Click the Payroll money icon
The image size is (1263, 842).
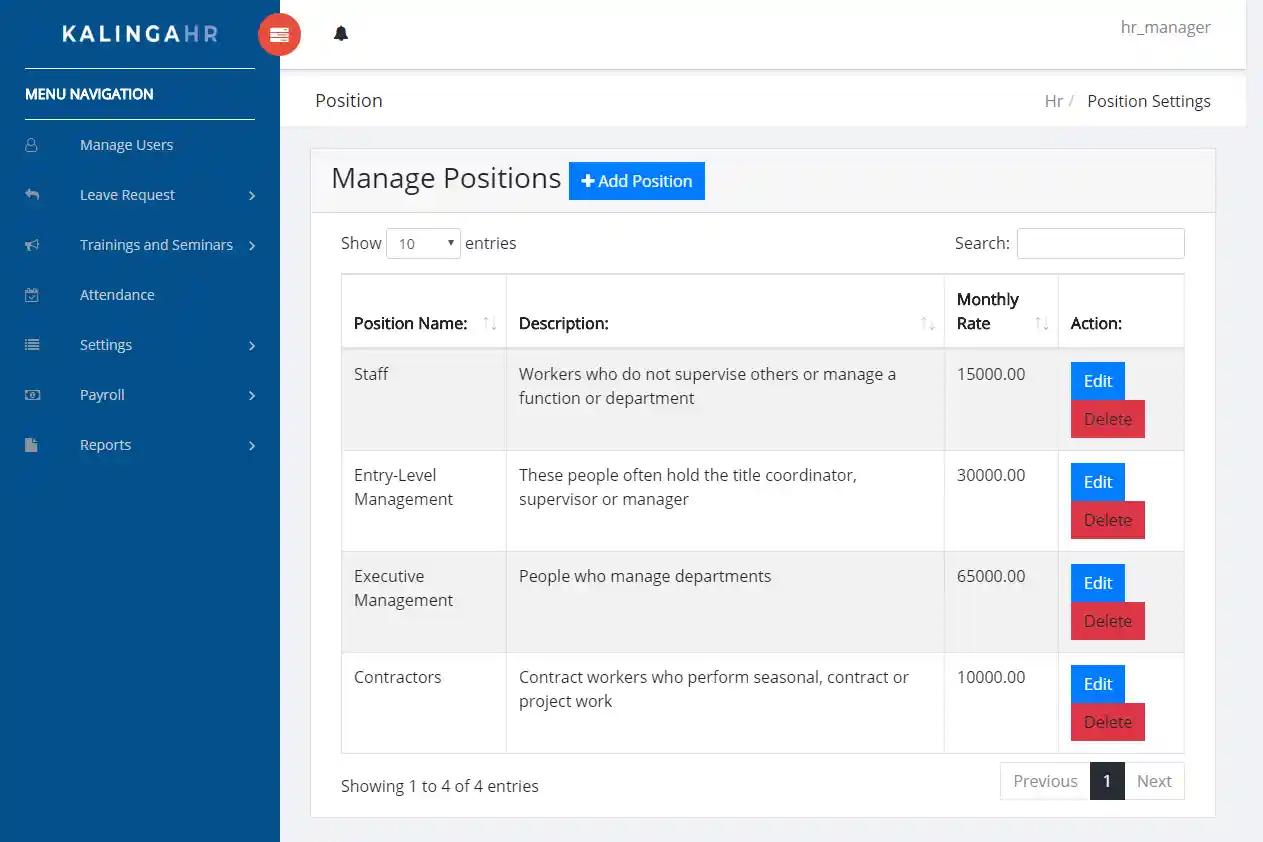click(32, 395)
